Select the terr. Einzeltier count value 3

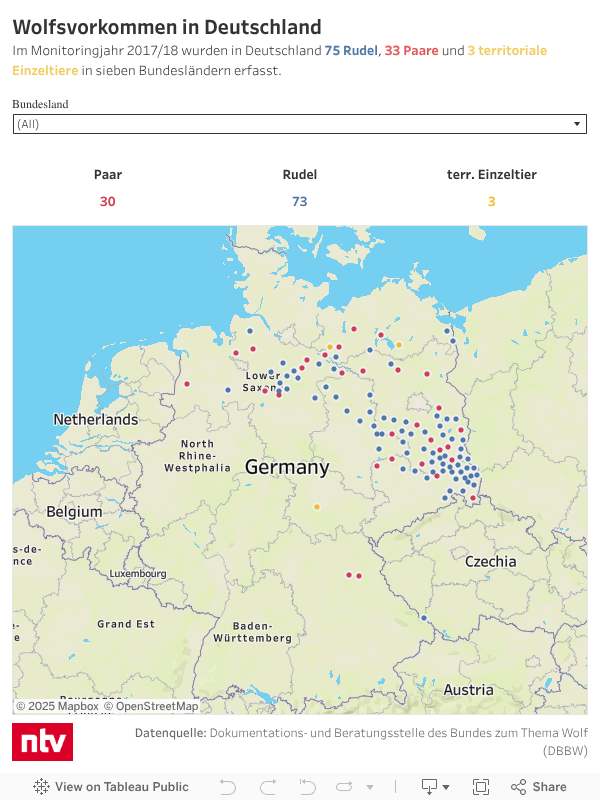click(x=491, y=201)
